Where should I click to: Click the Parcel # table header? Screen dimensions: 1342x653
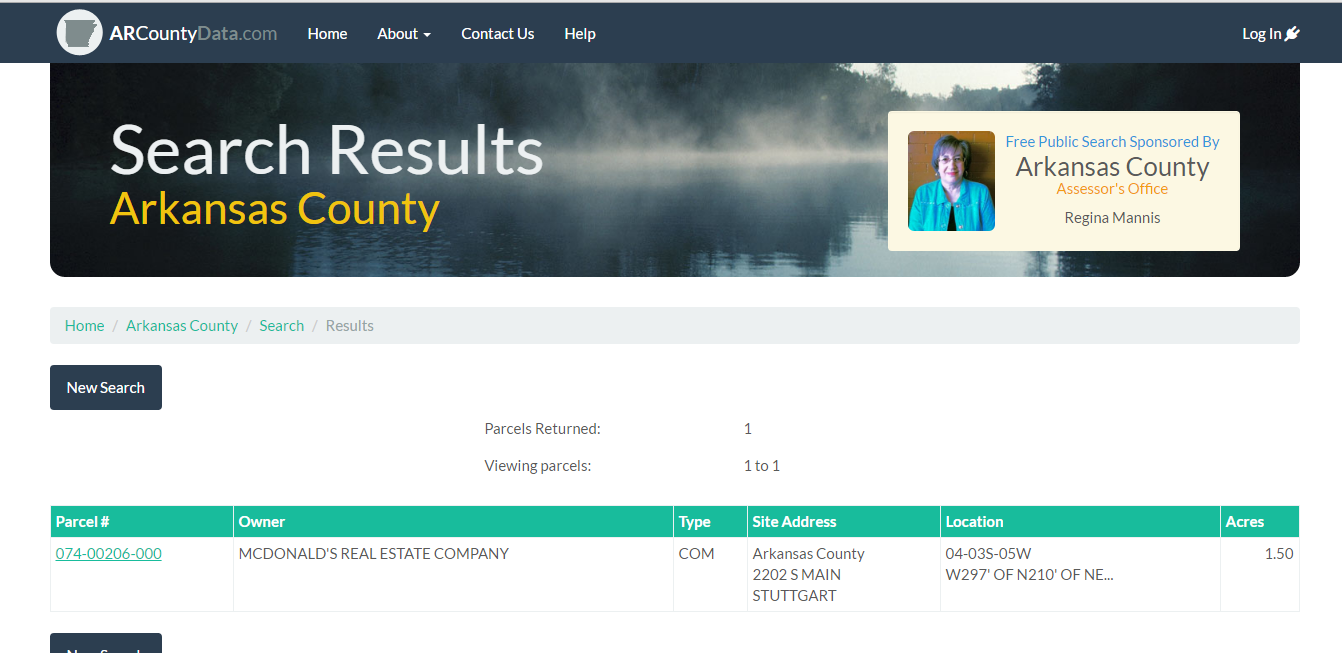tap(82, 521)
